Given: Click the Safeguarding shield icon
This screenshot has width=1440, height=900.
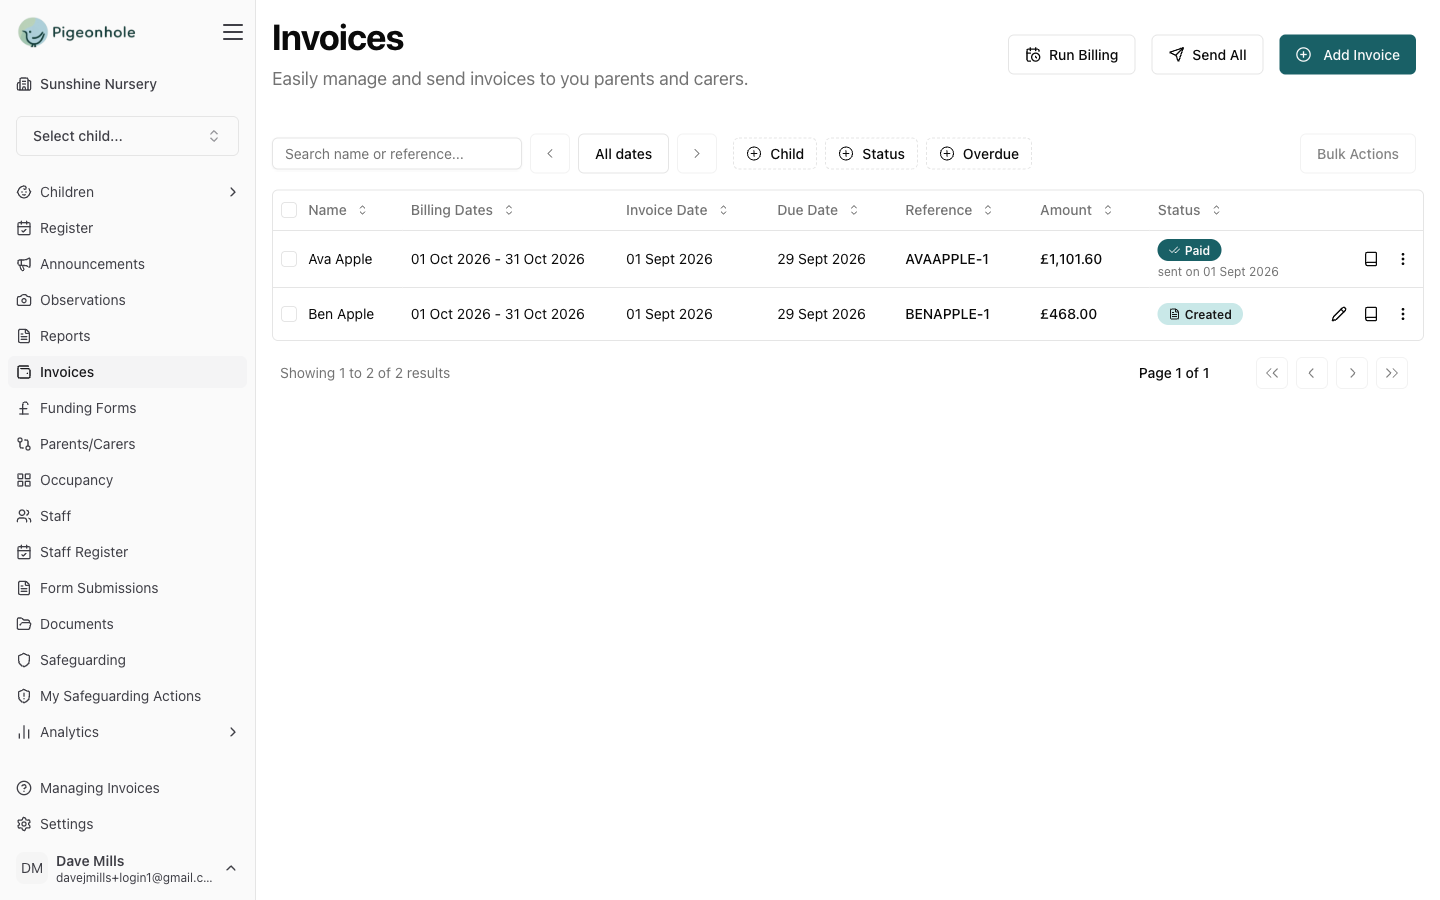Looking at the screenshot, I should pyautogui.click(x=24, y=660).
